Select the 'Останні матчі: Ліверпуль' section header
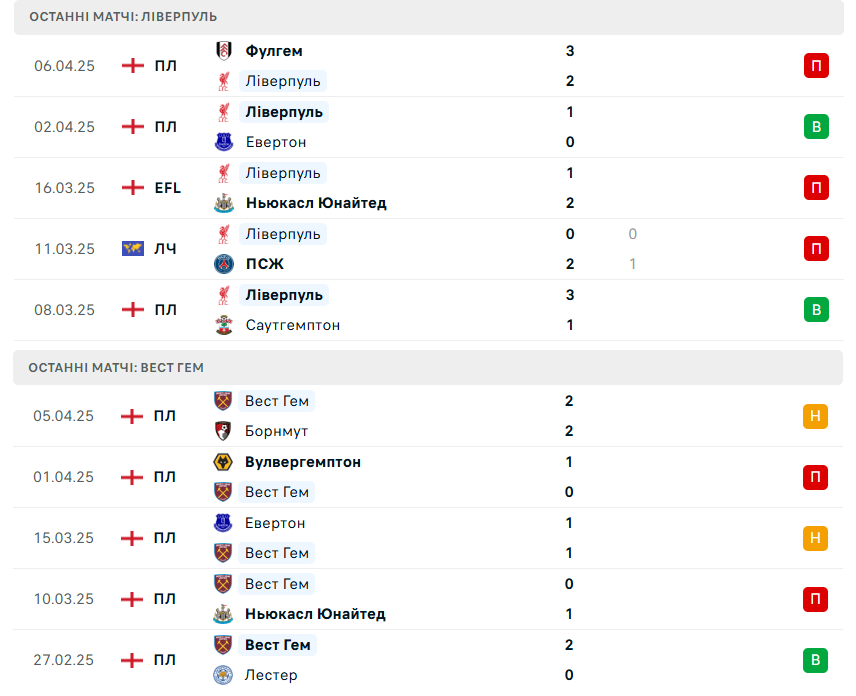Image resolution: width=856 pixels, height=696 pixels. tap(429, 17)
